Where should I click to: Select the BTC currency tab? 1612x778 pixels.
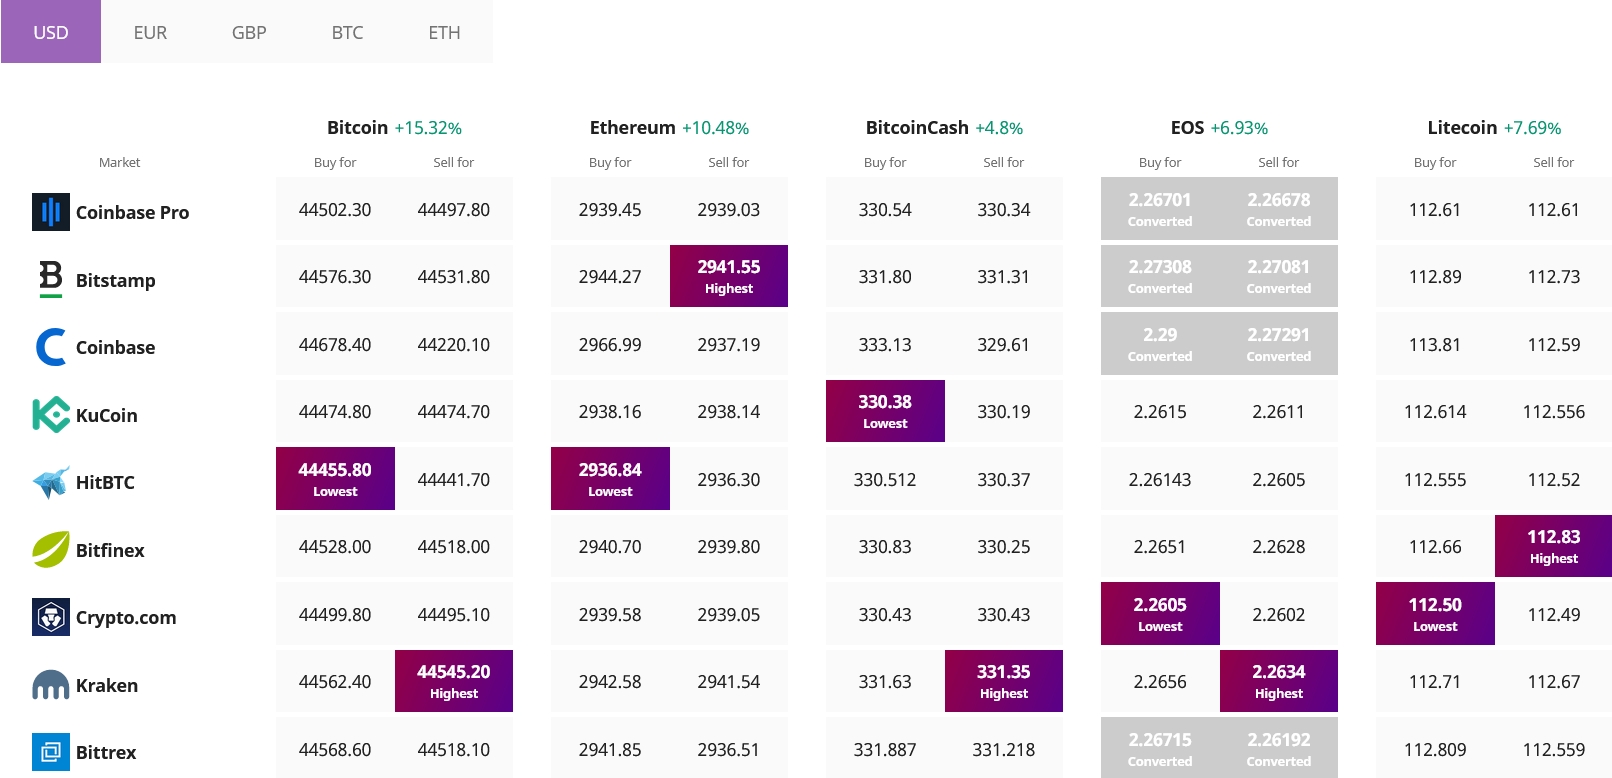[347, 32]
